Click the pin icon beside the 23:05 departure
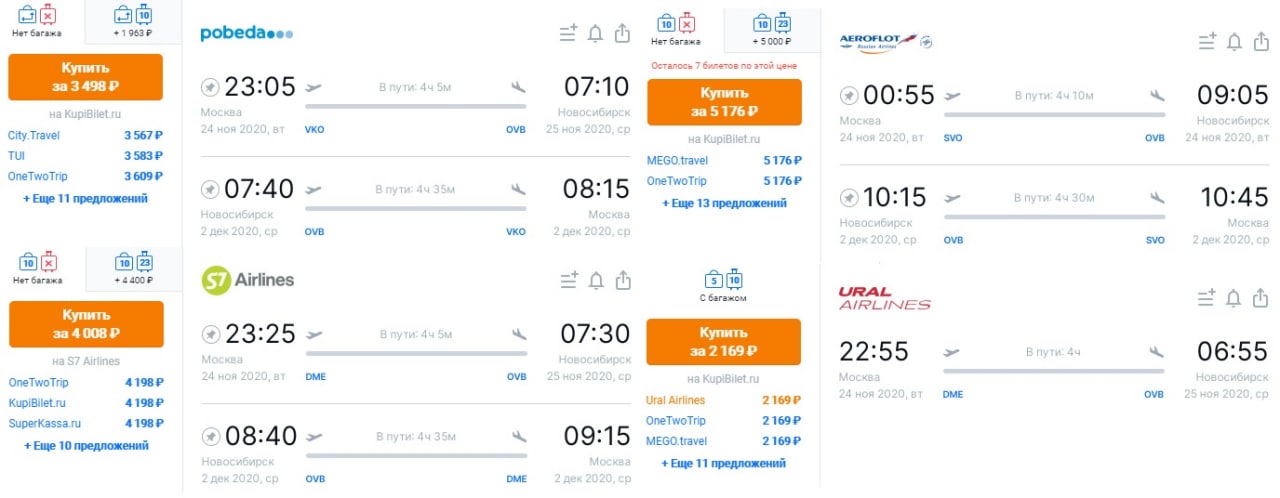This screenshot has width=1280, height=498. tap(210, 87)
